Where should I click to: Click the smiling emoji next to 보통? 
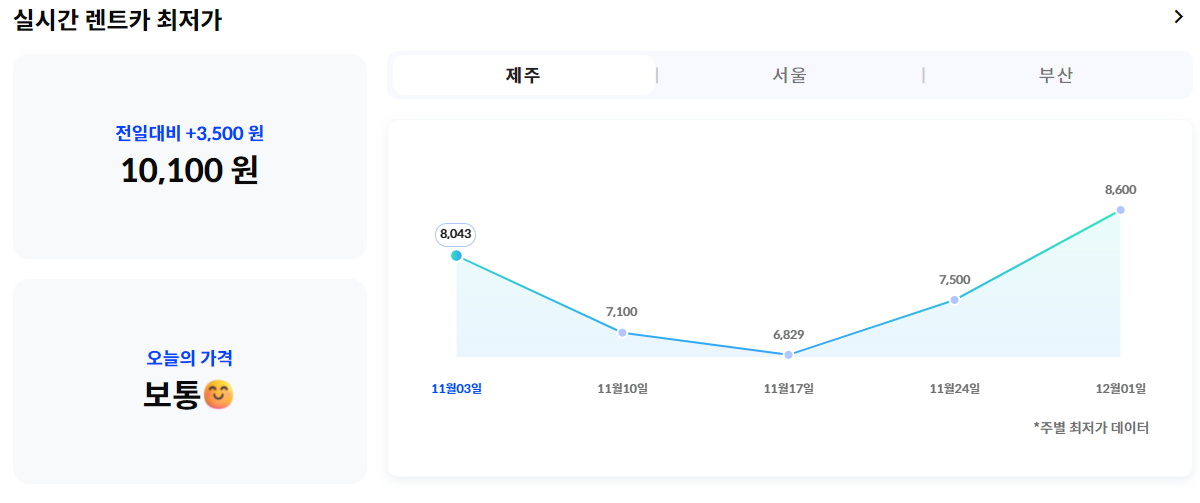click(x=218, y=396)
